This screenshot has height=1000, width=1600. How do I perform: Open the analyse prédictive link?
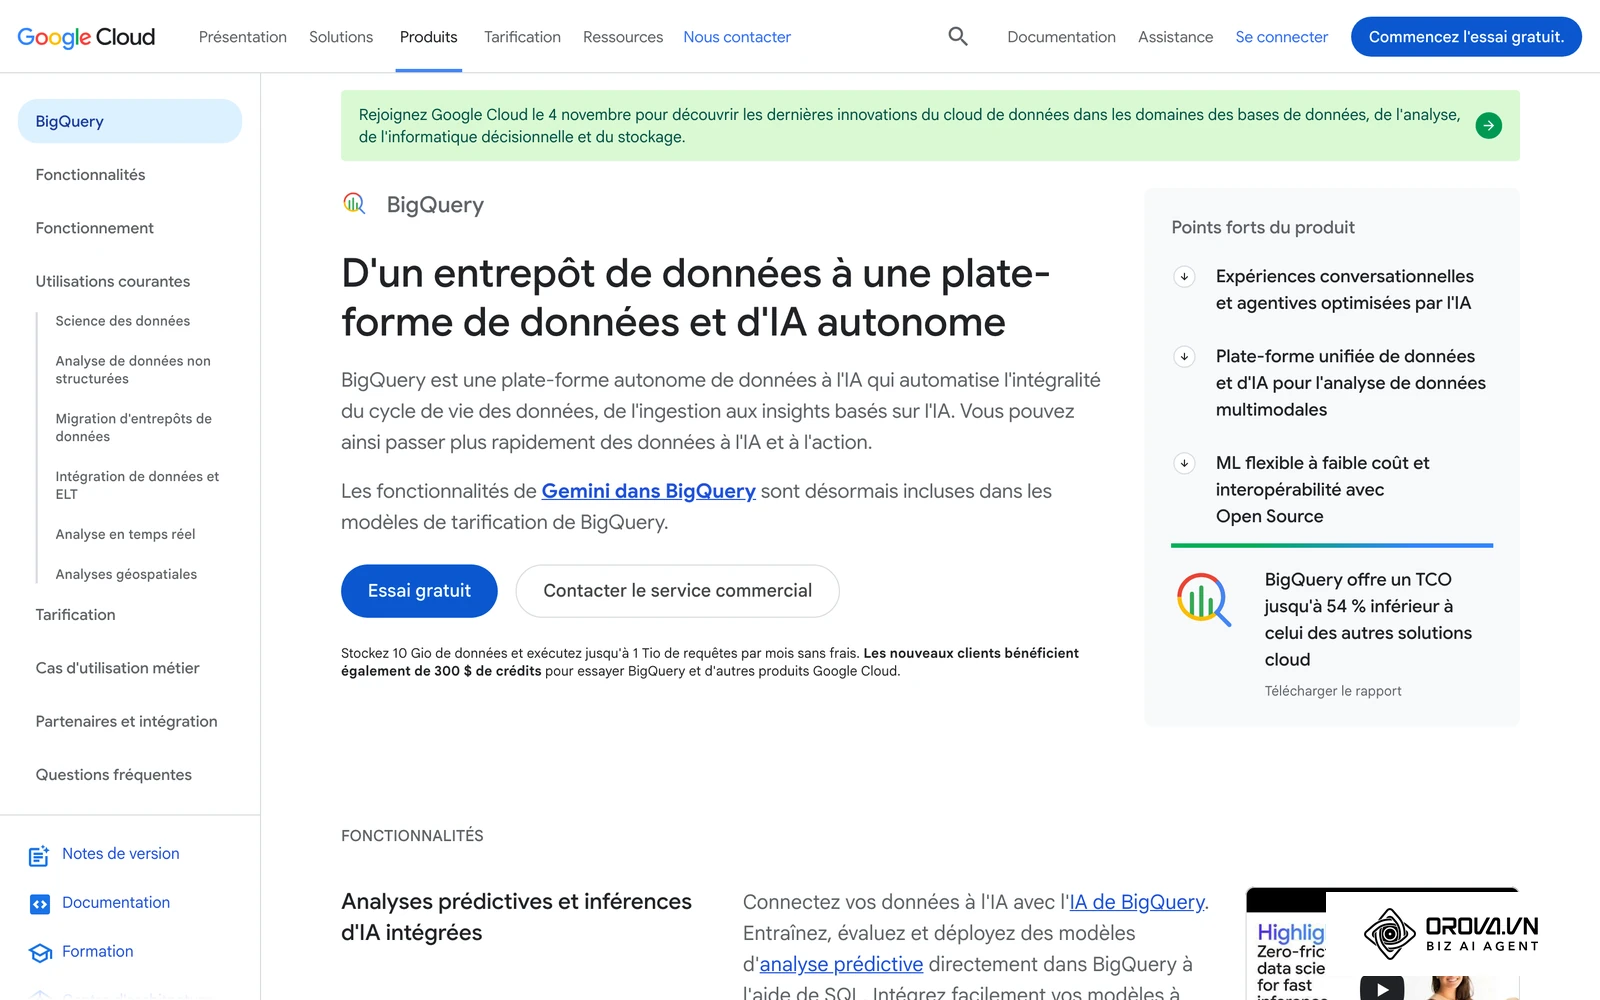click(841, 964)
